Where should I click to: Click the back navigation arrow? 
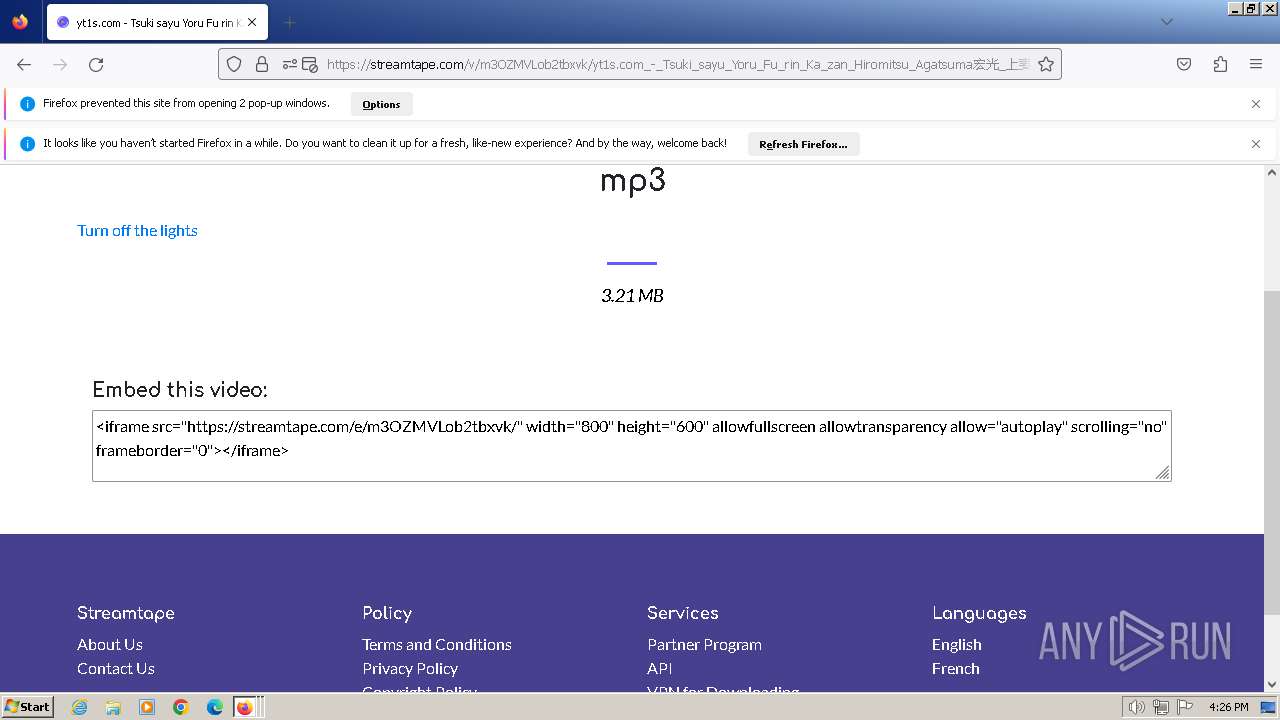click(24, 64)
